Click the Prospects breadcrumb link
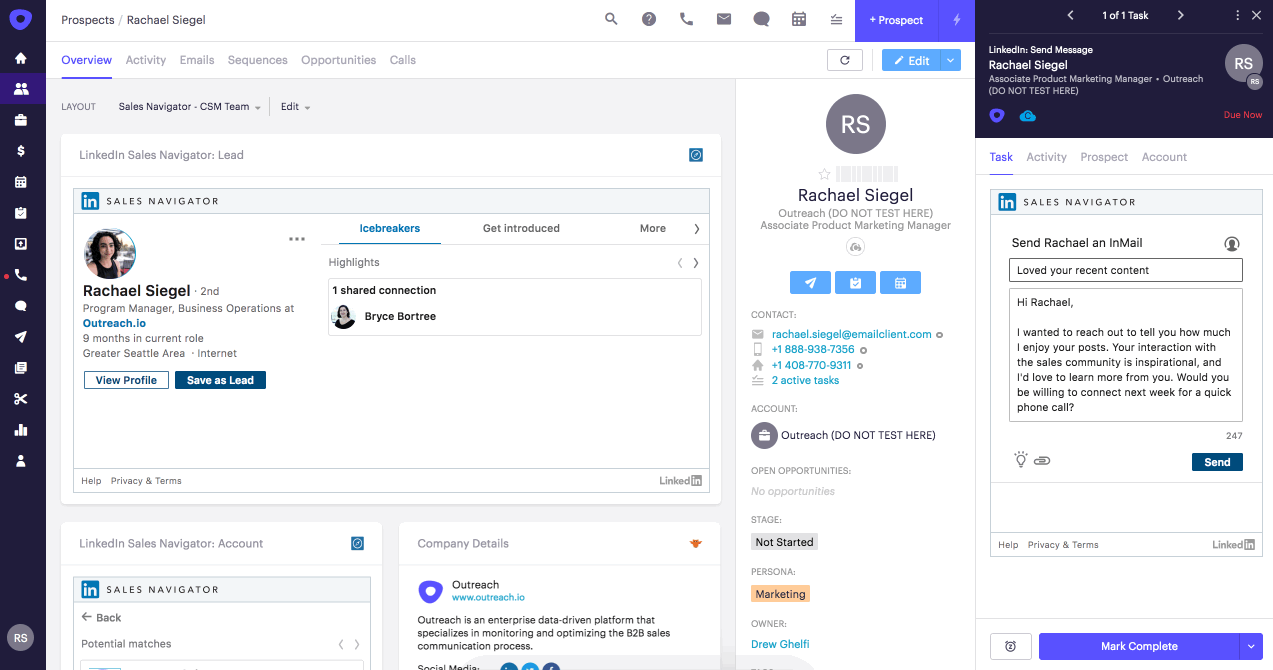 88,20
